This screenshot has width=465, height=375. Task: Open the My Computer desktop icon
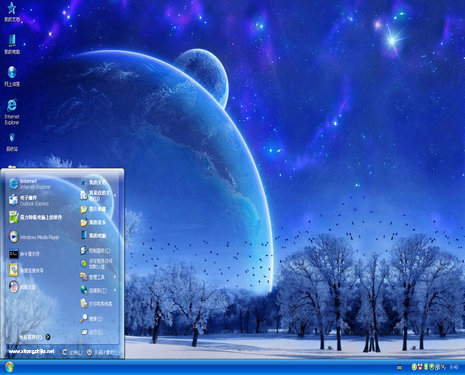(x=12, y=44)
